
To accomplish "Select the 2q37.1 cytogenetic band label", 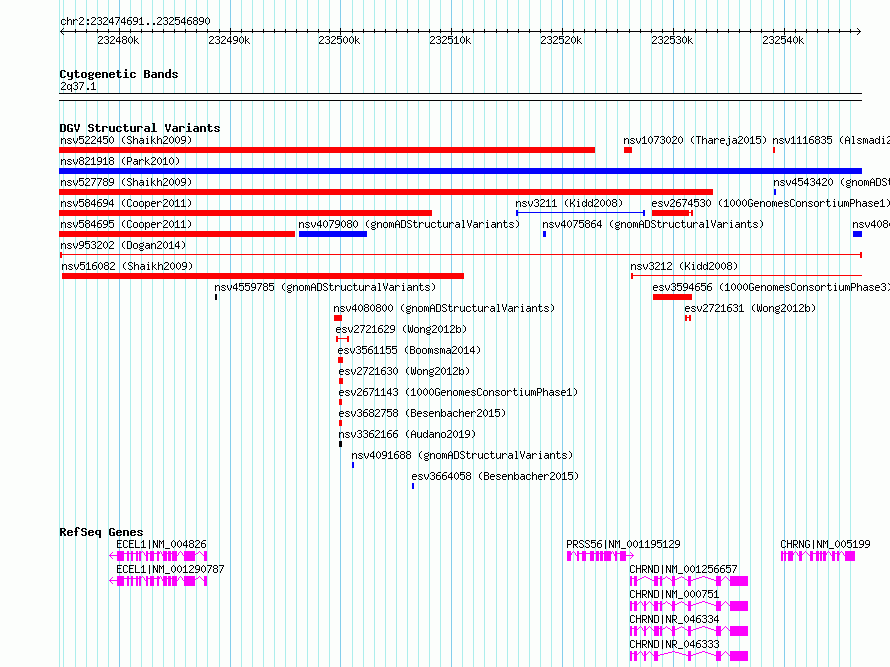I will [x=78, y=86].
